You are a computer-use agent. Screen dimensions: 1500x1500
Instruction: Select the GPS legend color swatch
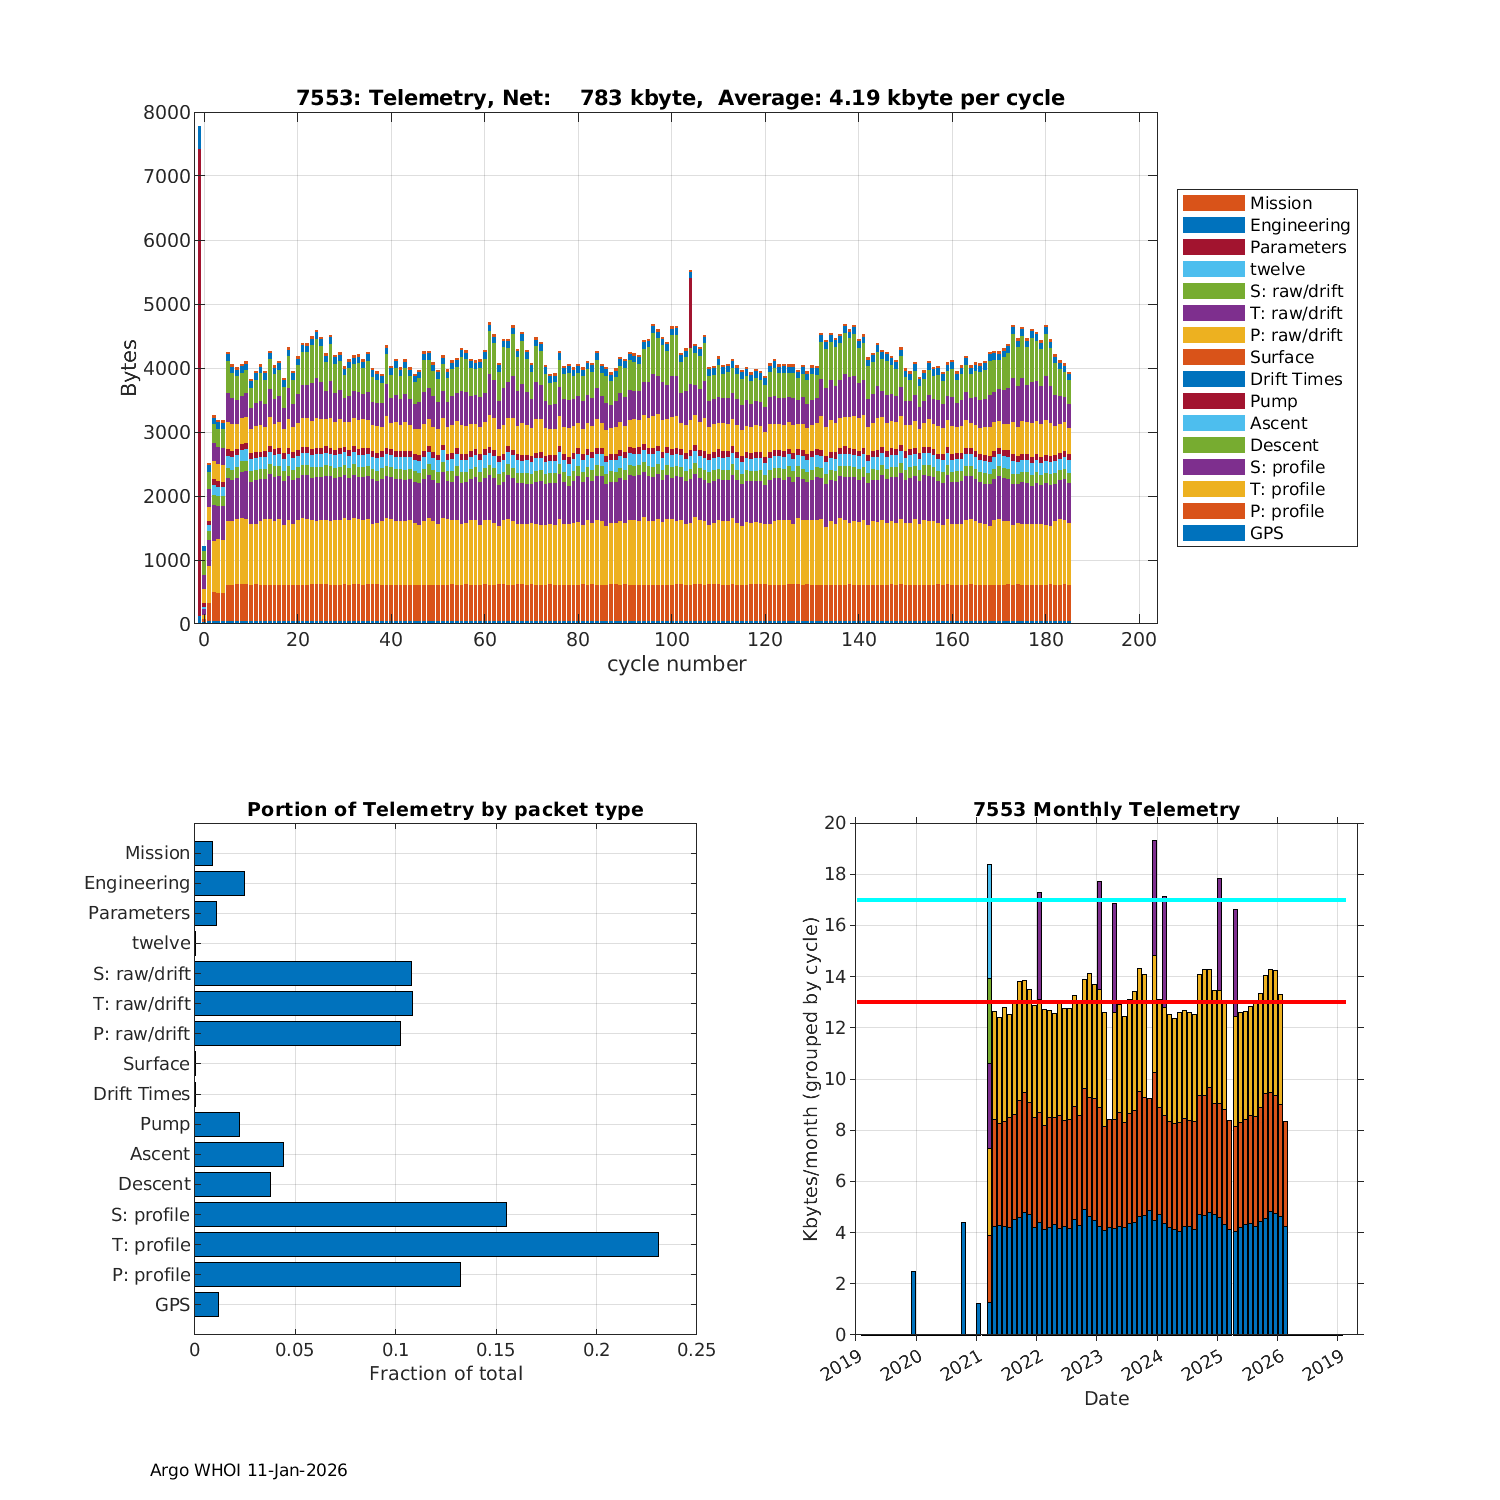coord(1213,533)
